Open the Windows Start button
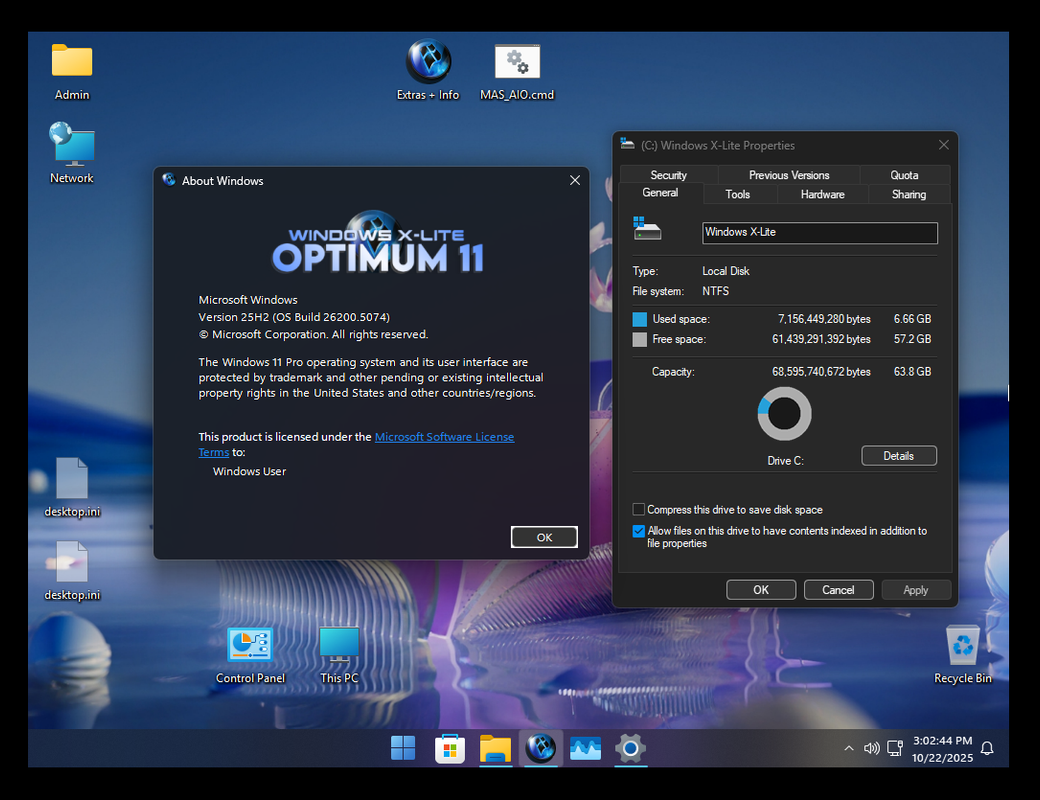Image resolution: width=1040 pixels, height=800 pixels. pyautogui.click(x=403, y=748)
